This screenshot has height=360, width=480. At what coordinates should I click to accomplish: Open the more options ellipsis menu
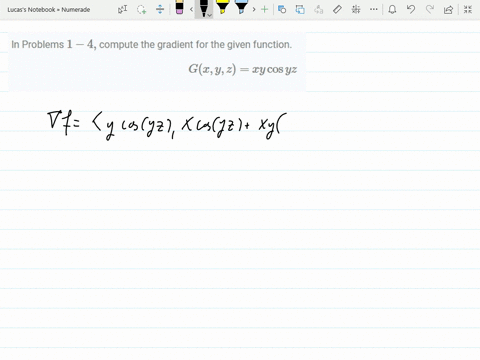374,9
